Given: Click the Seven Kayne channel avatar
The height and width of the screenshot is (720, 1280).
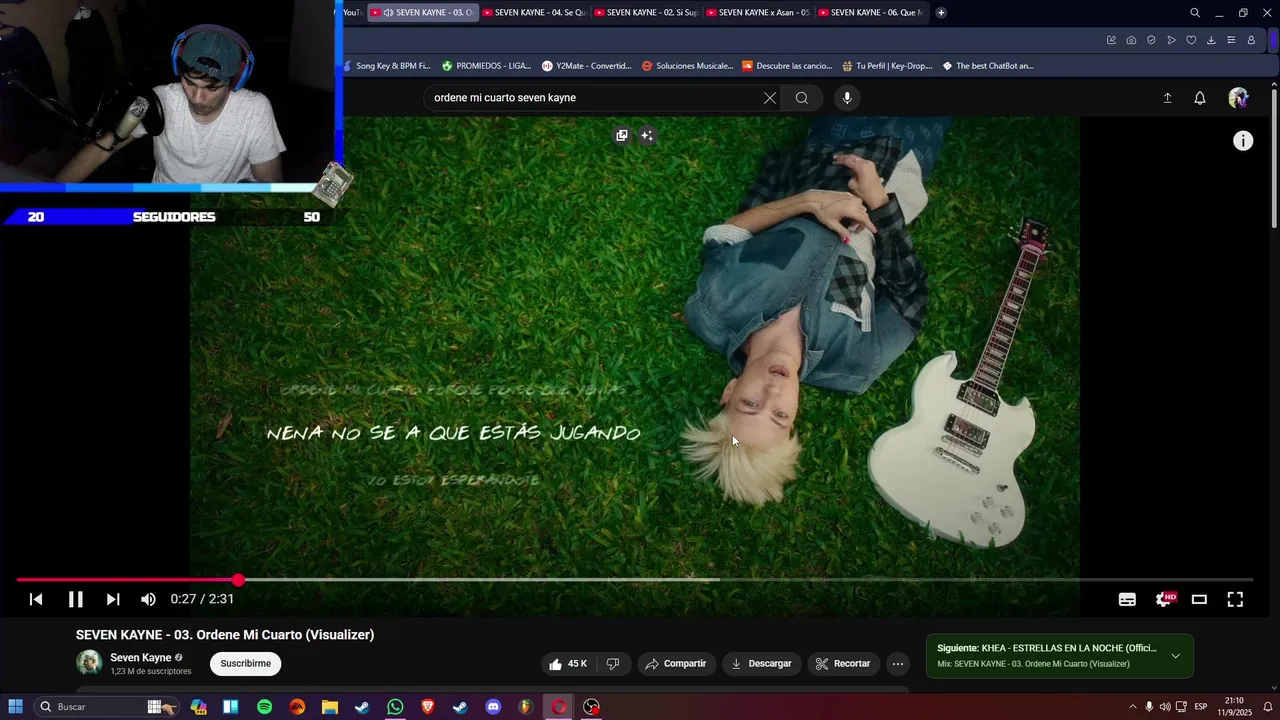Looking at the screenshot, I should pos(89,663).
